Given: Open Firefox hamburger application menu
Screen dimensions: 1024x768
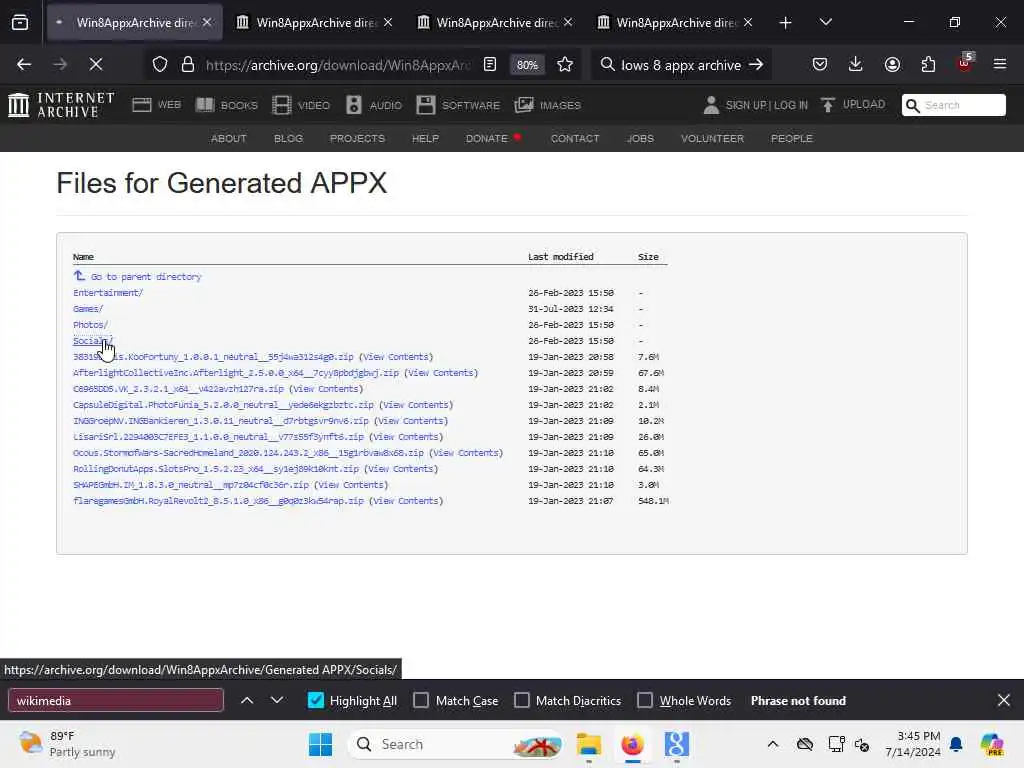Looking at the screenshot, I should tap(1000, 64).
